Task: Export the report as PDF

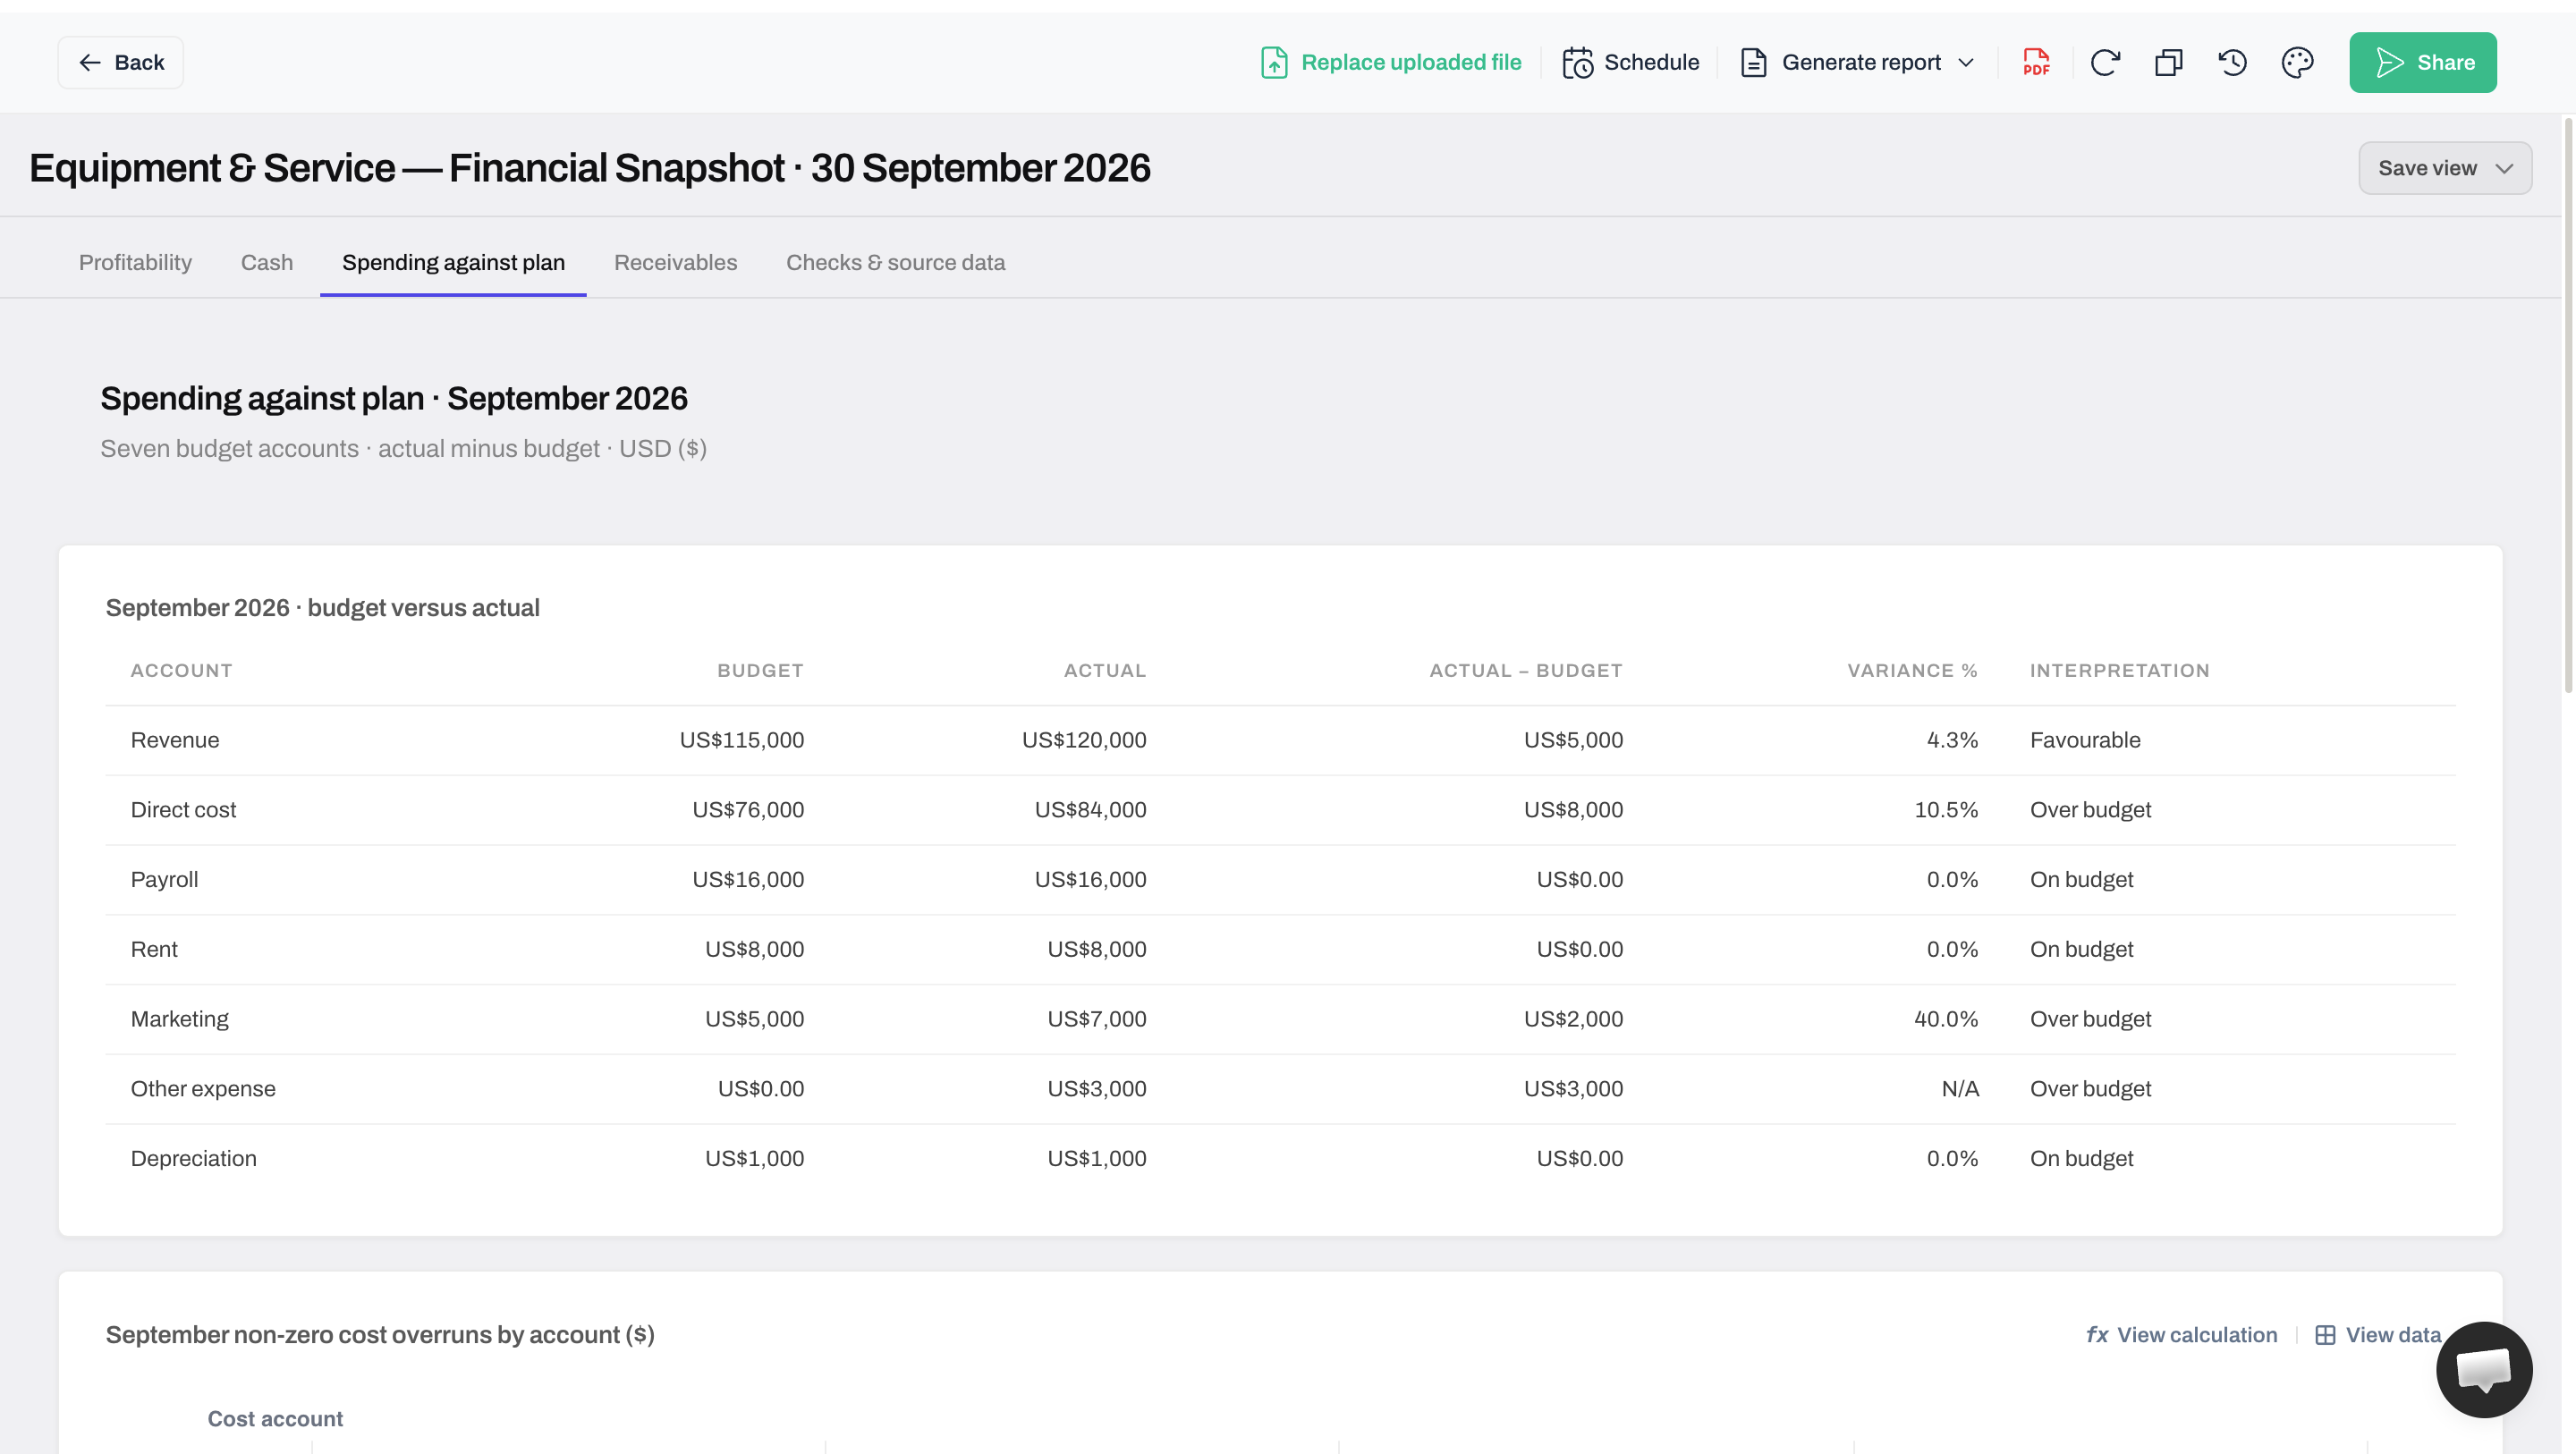Action: [2036, 62]
